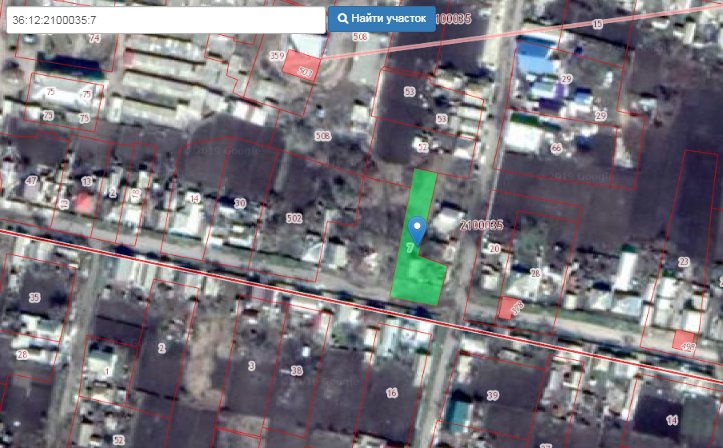This screenshot has width=723, height=448.
Task: Click the blue location pin marker
Action: click(x=418, y=229)
